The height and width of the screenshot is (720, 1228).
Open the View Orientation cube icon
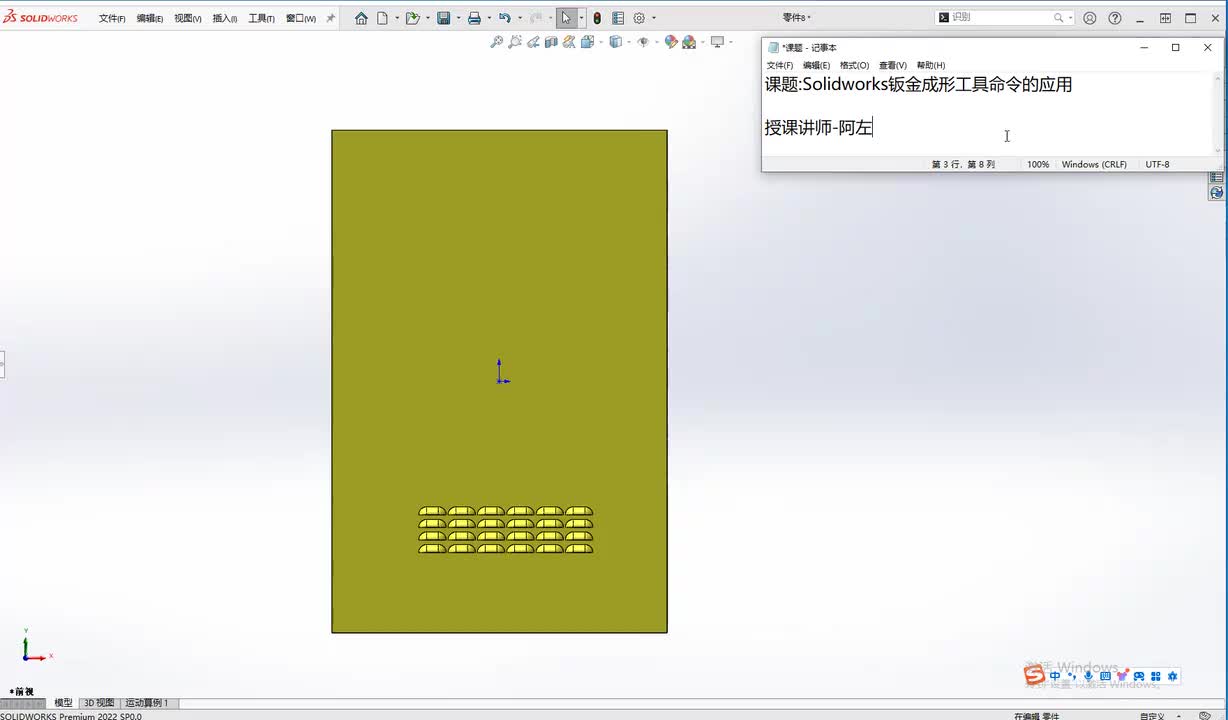tap(587, 42)
